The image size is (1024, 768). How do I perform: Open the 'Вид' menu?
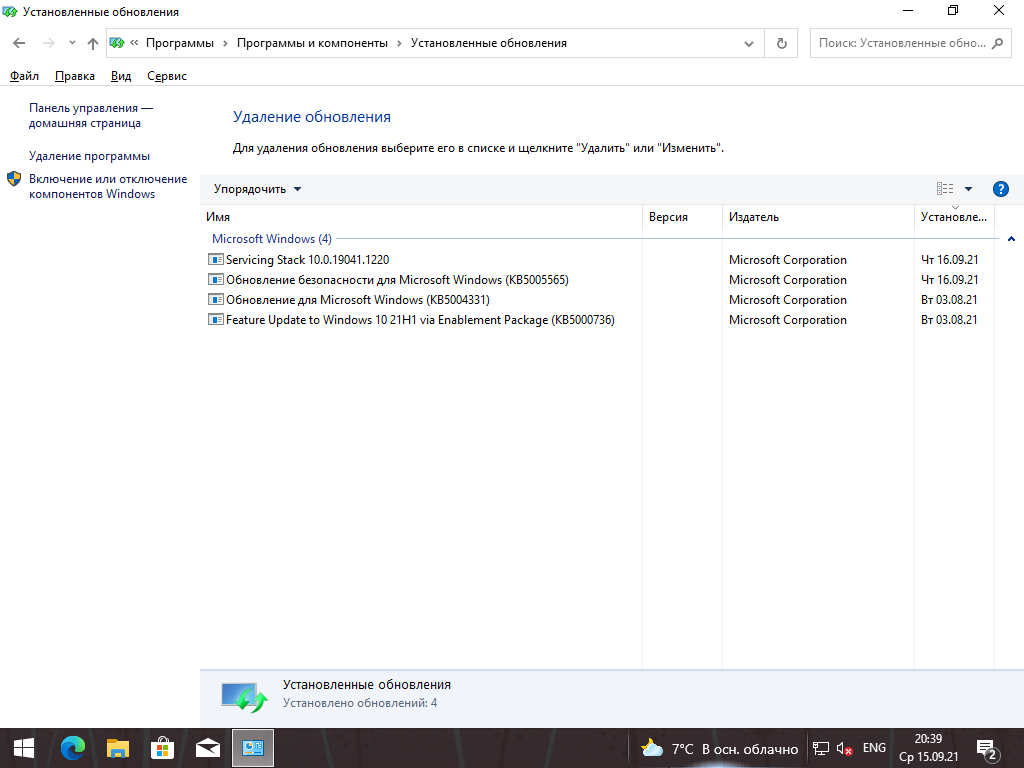pyautogui.click(x=121, y=76)
